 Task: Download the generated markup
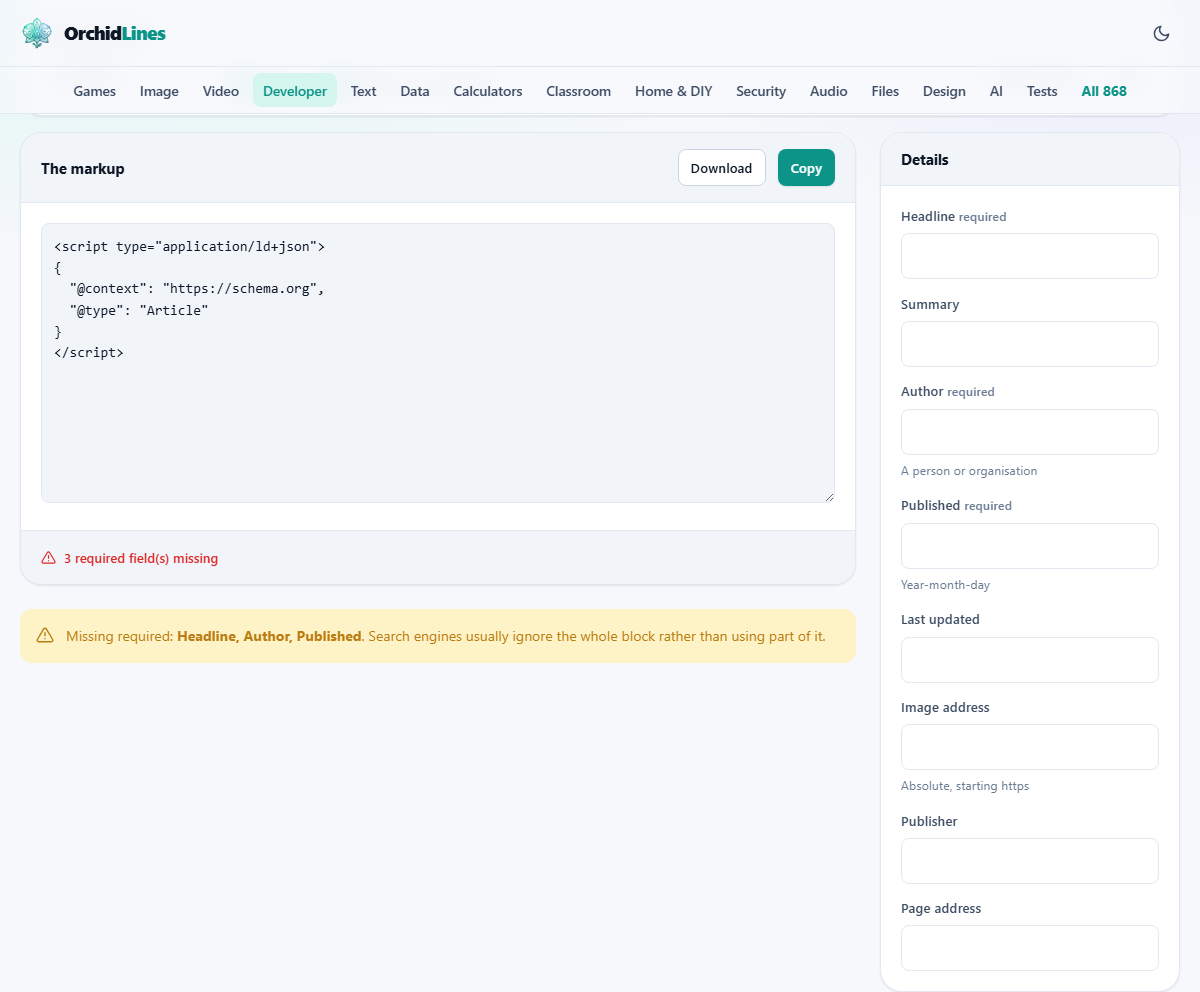point(721,168)
